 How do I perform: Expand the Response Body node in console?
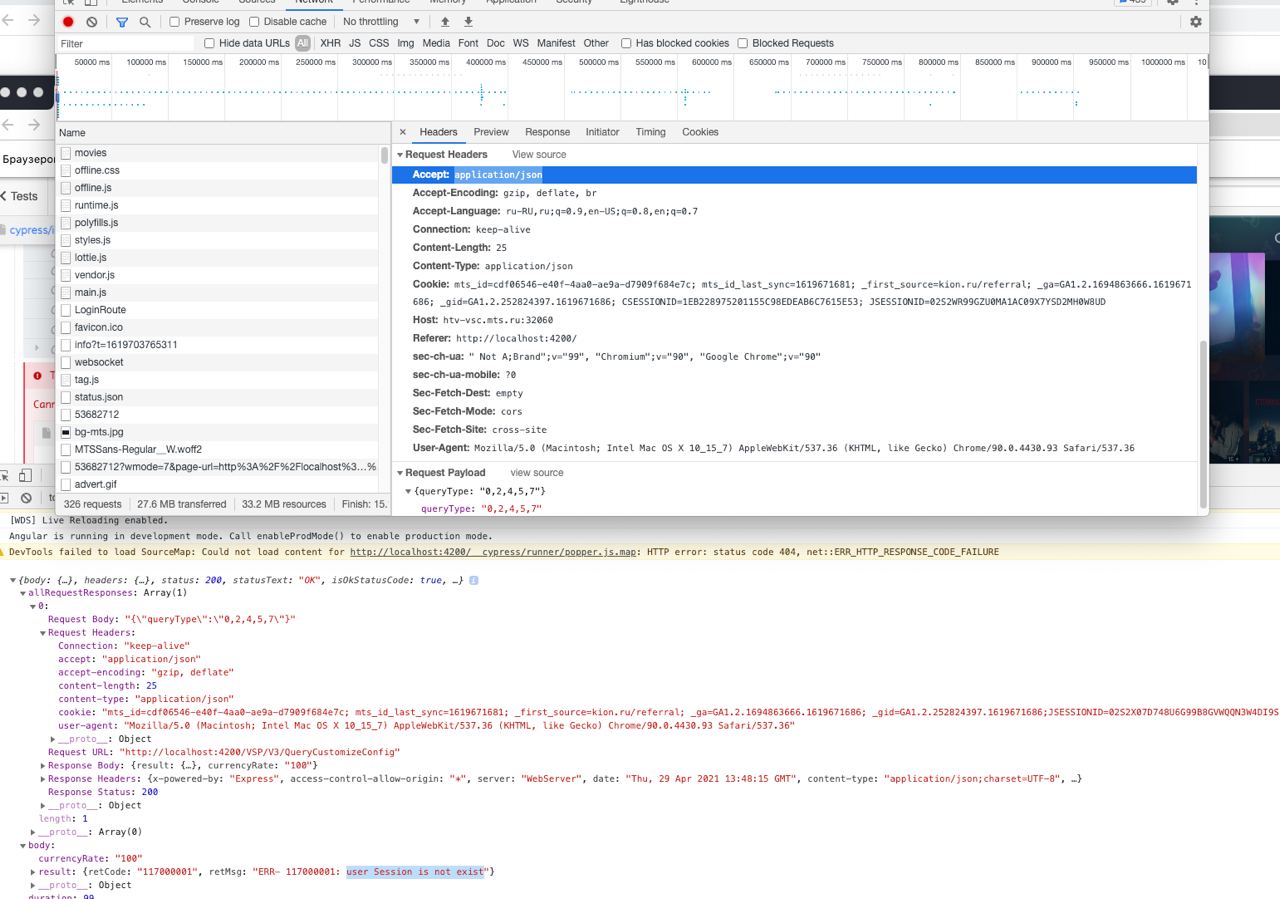click(x=43, y=766)
